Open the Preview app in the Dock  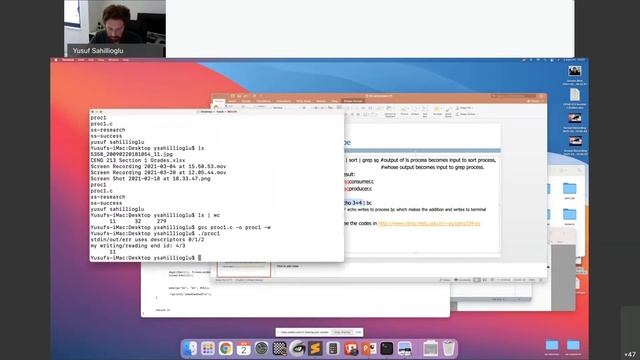click(404, 349)
